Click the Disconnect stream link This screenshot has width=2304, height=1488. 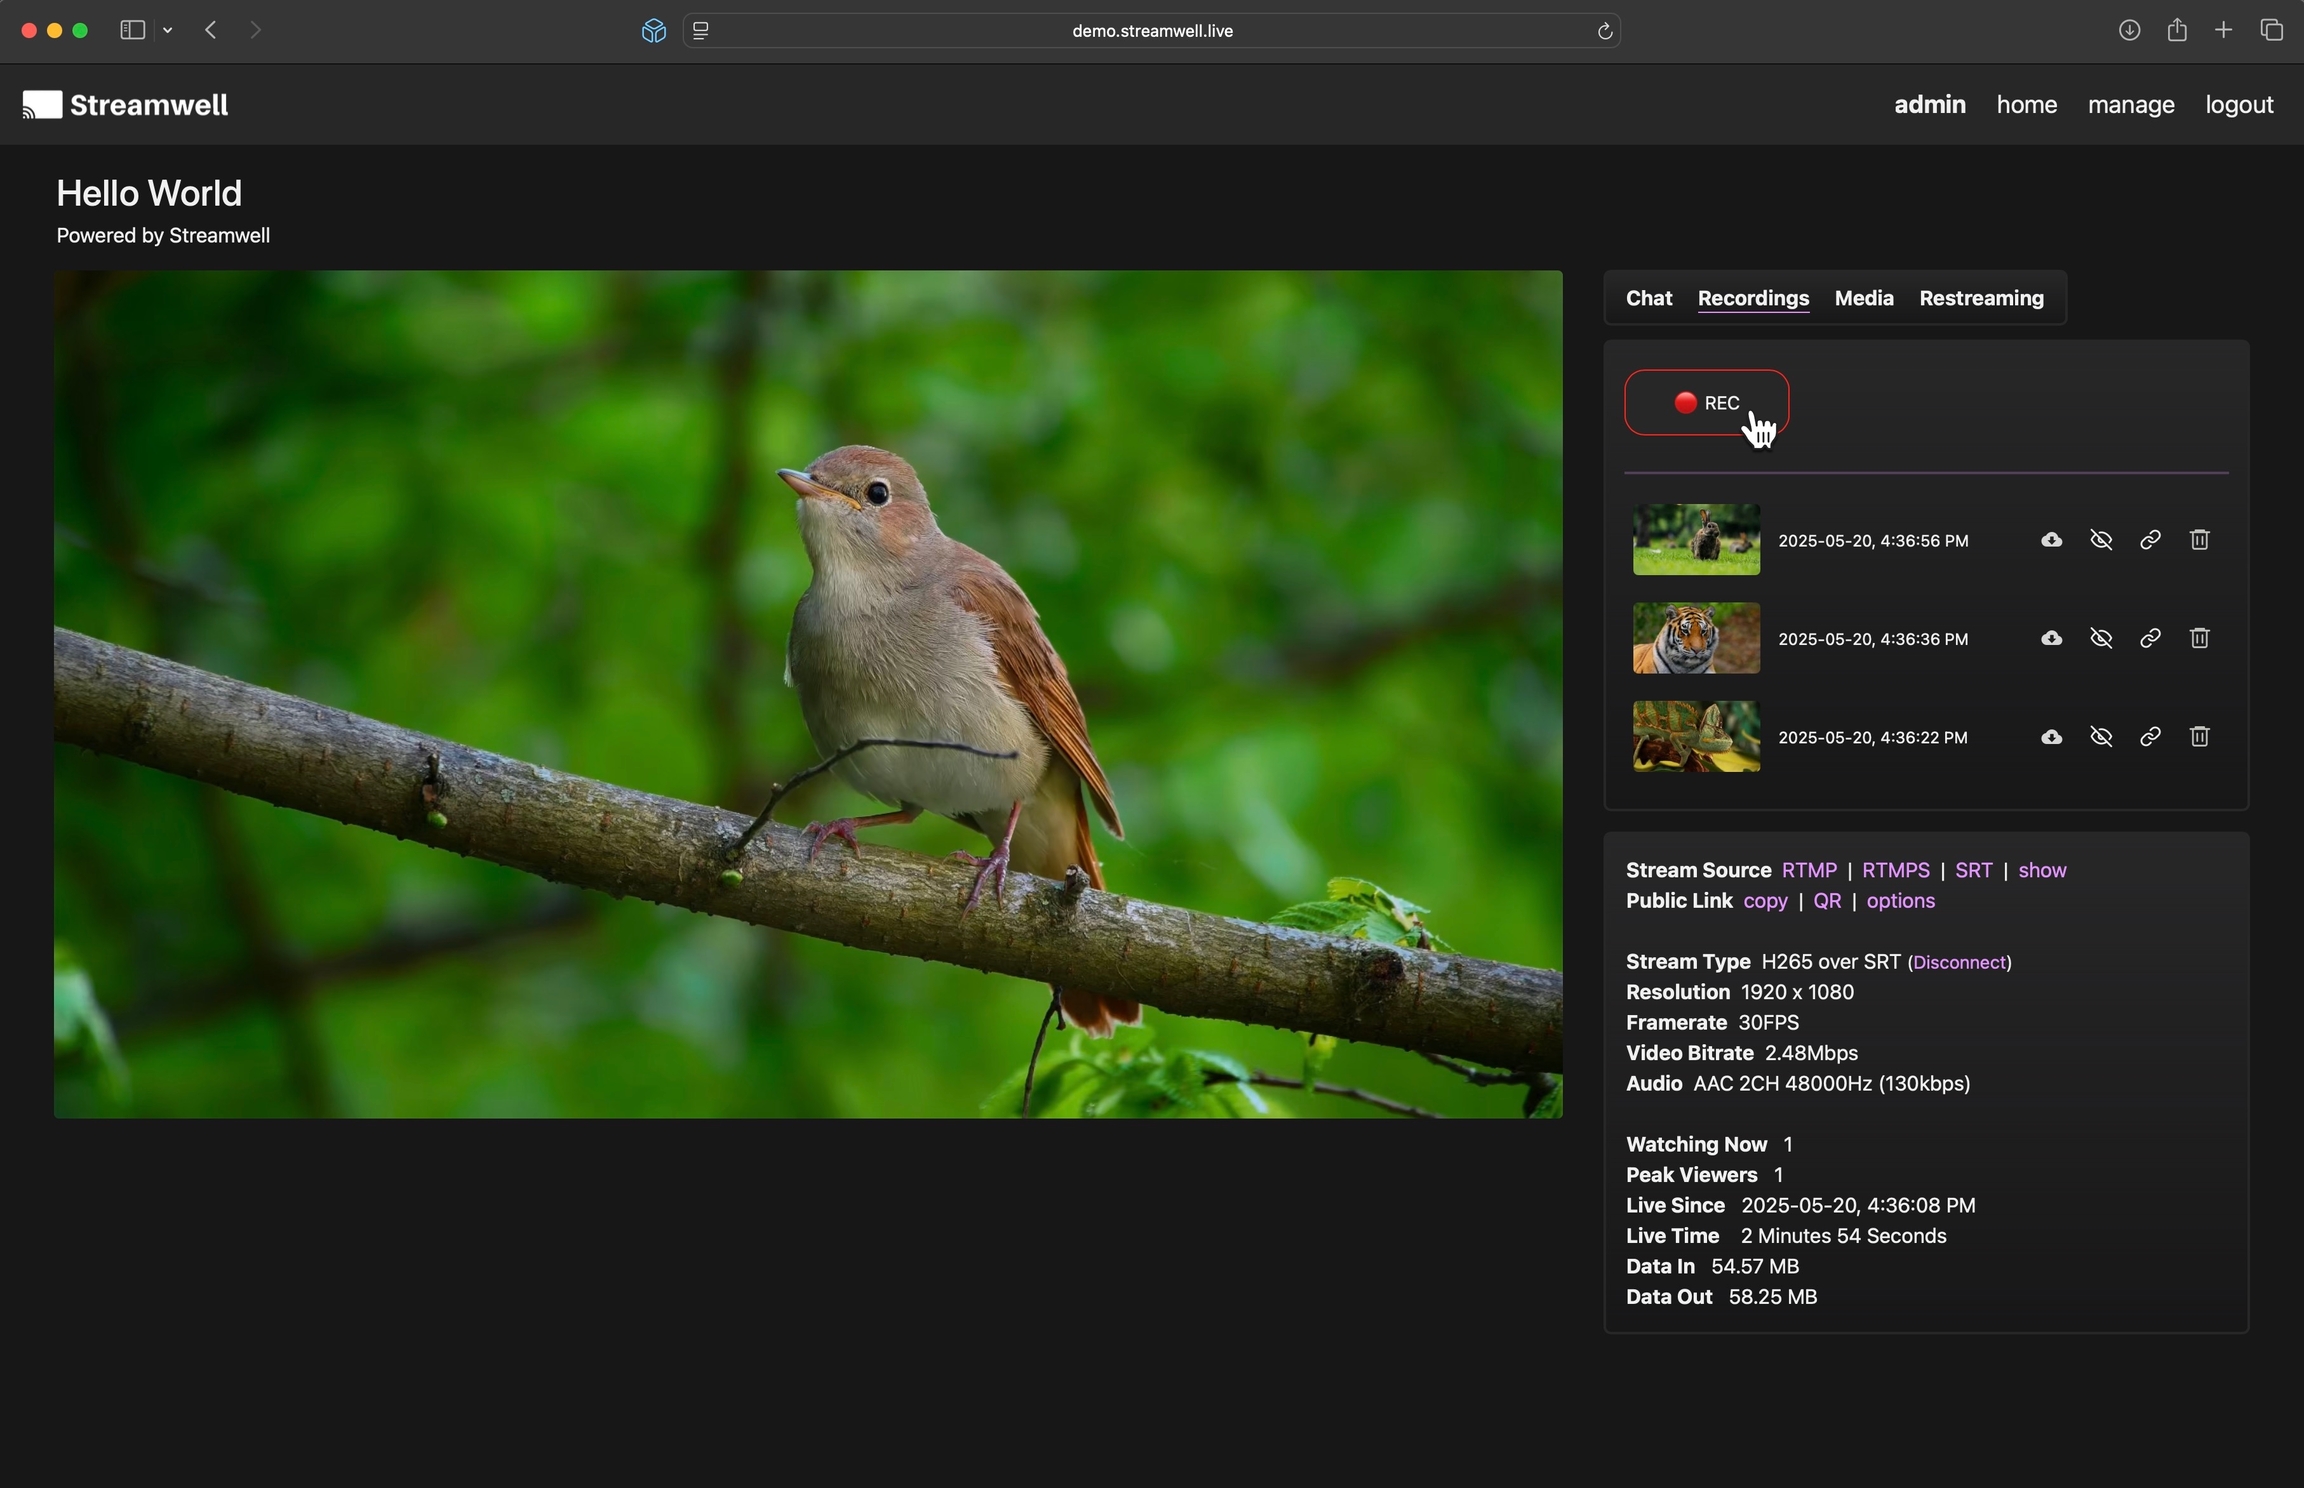coord(1959,962)
